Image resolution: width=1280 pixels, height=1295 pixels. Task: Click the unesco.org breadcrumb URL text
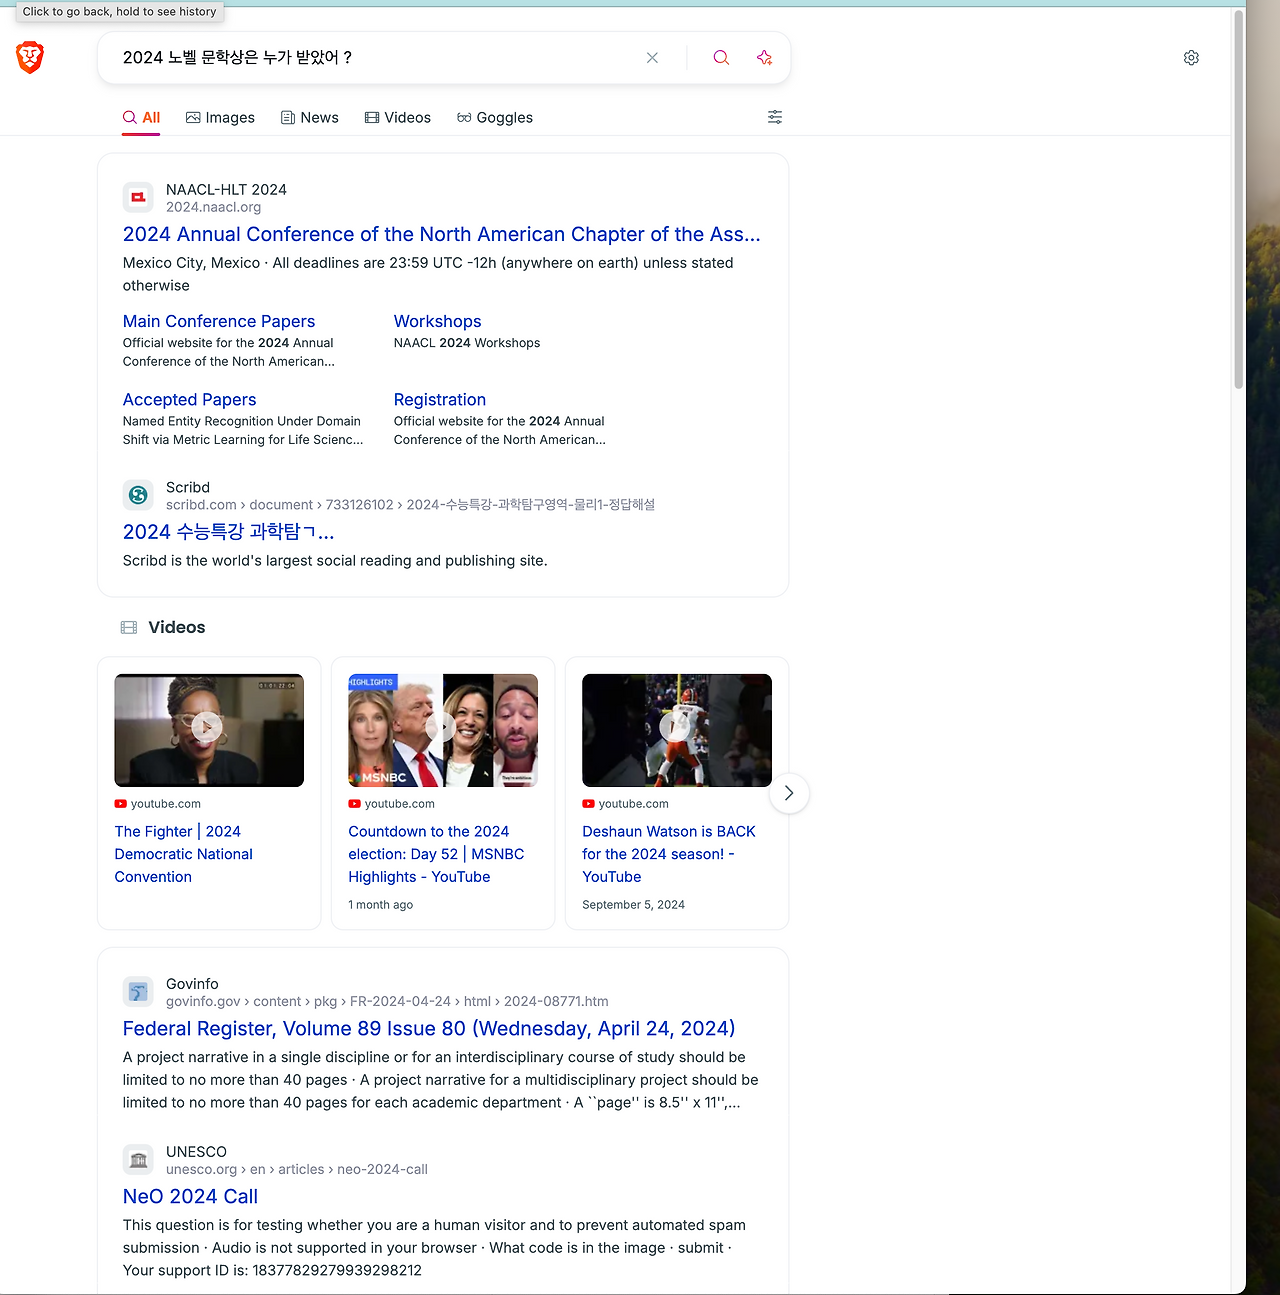coord(297,1170)
